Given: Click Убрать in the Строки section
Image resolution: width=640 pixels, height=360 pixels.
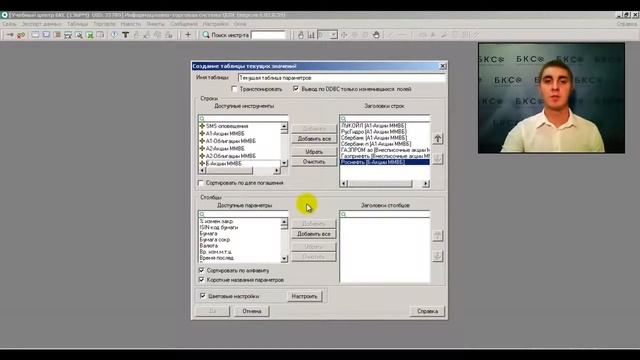Looking at the screenshot, I should coord(314,152).
